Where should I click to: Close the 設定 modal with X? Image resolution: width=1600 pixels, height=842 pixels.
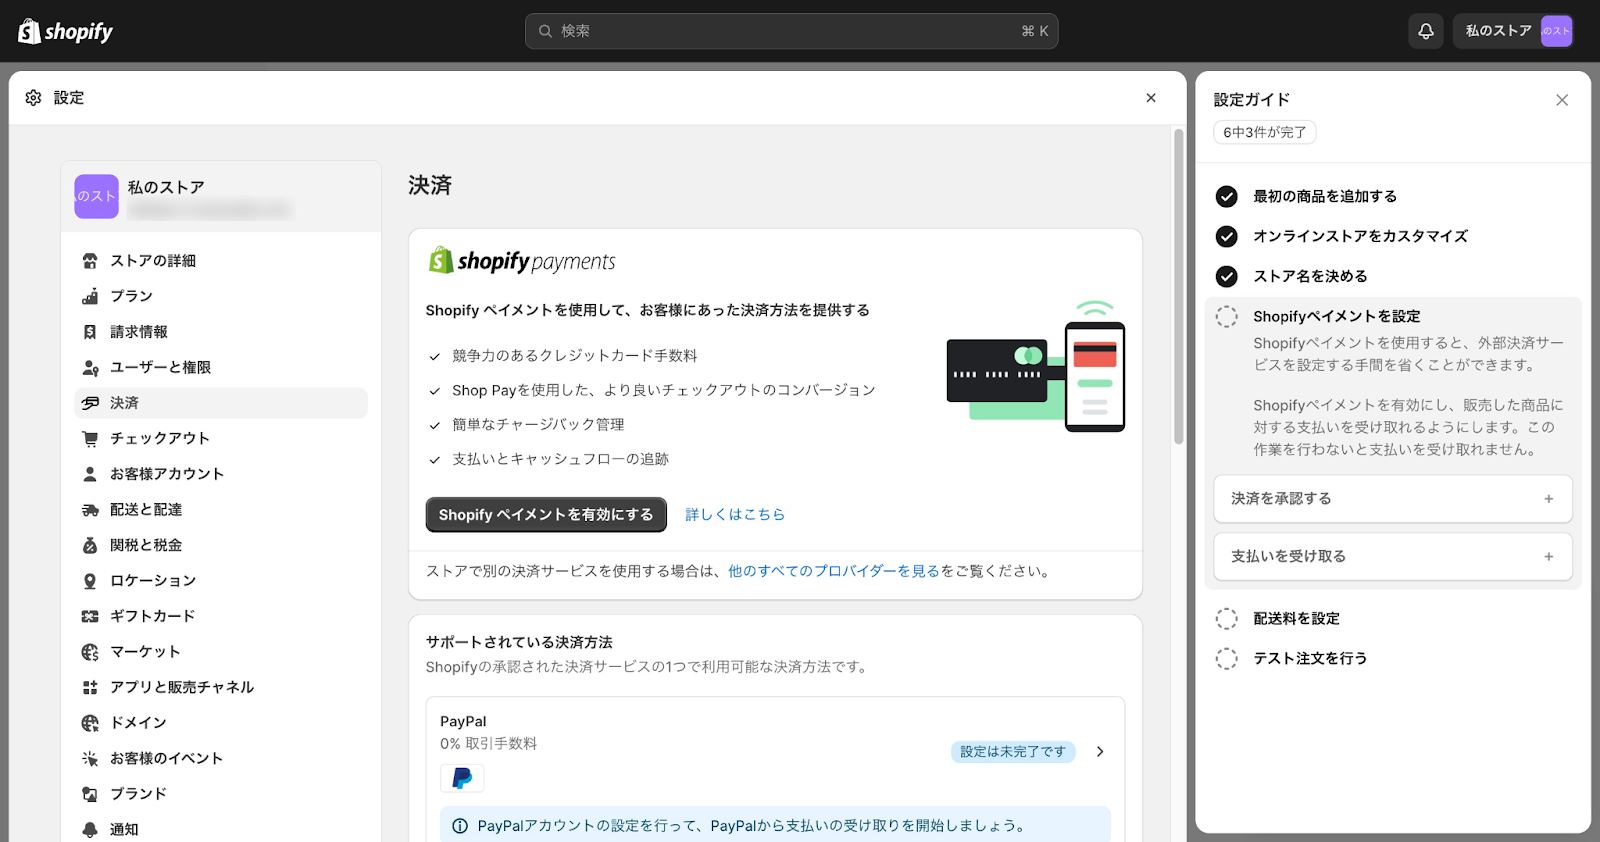pos(1151,98)
